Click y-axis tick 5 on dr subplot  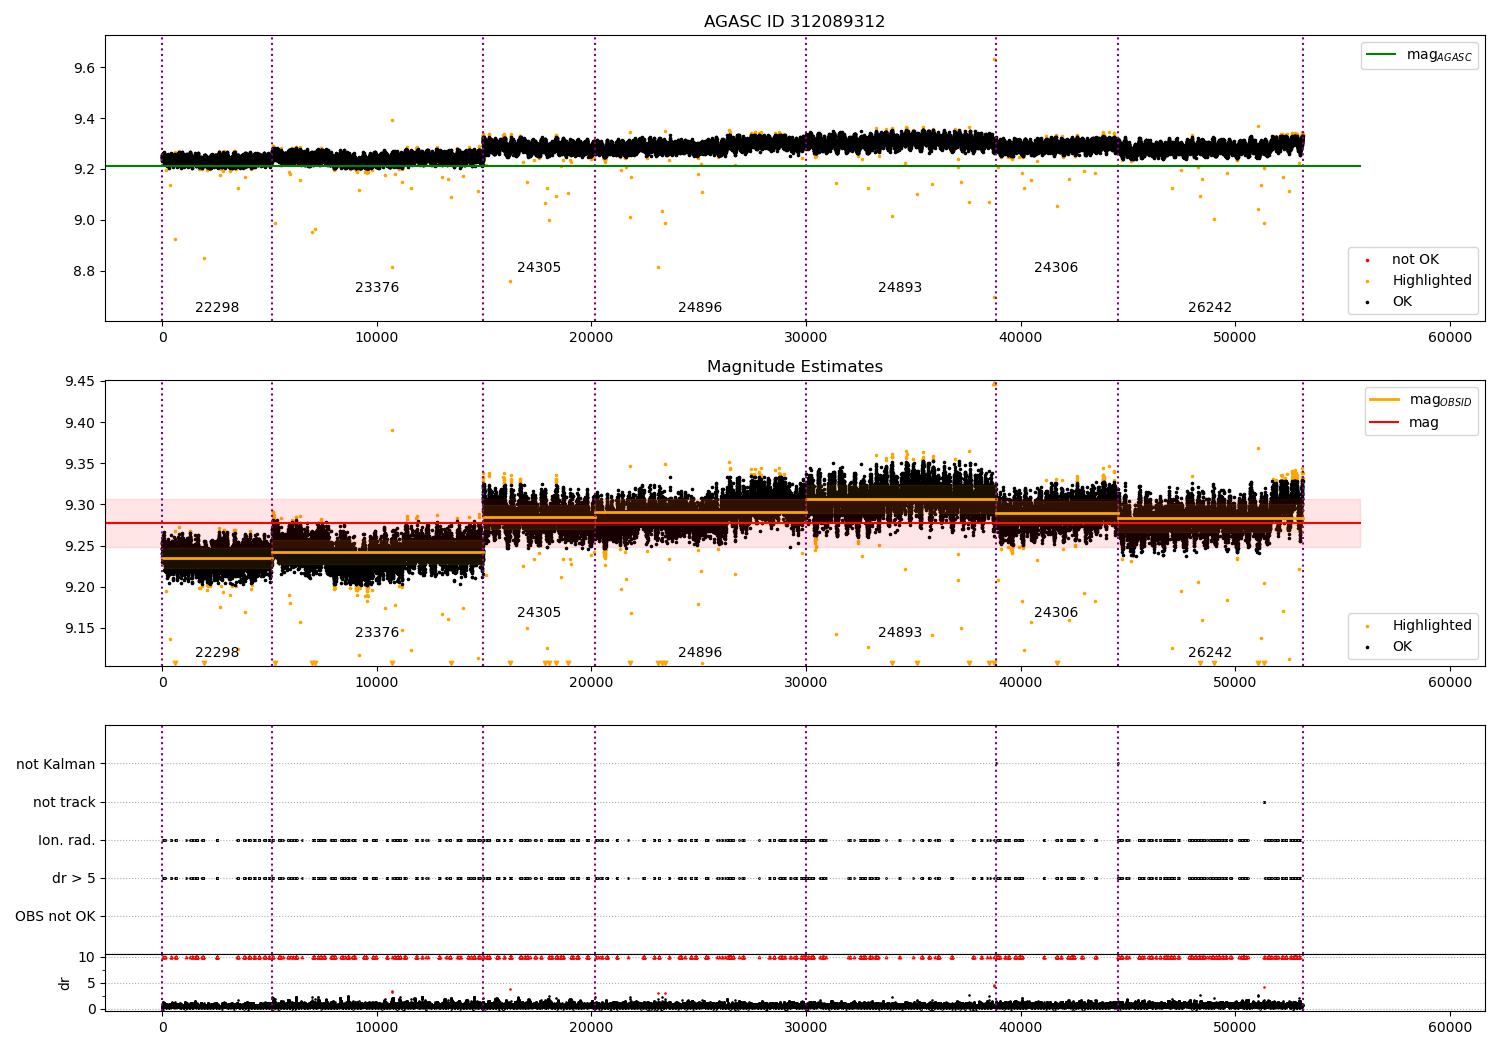tap(91, 984)
